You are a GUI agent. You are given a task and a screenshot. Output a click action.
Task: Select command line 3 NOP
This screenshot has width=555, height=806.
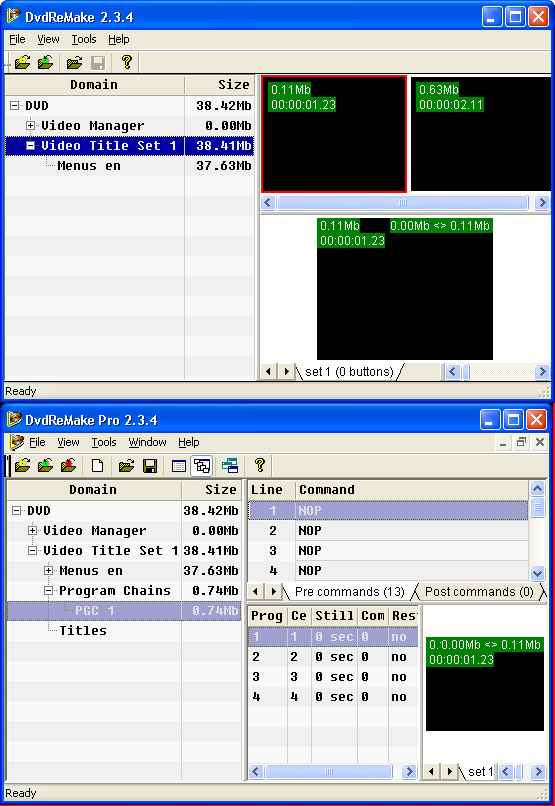[388, 551]
